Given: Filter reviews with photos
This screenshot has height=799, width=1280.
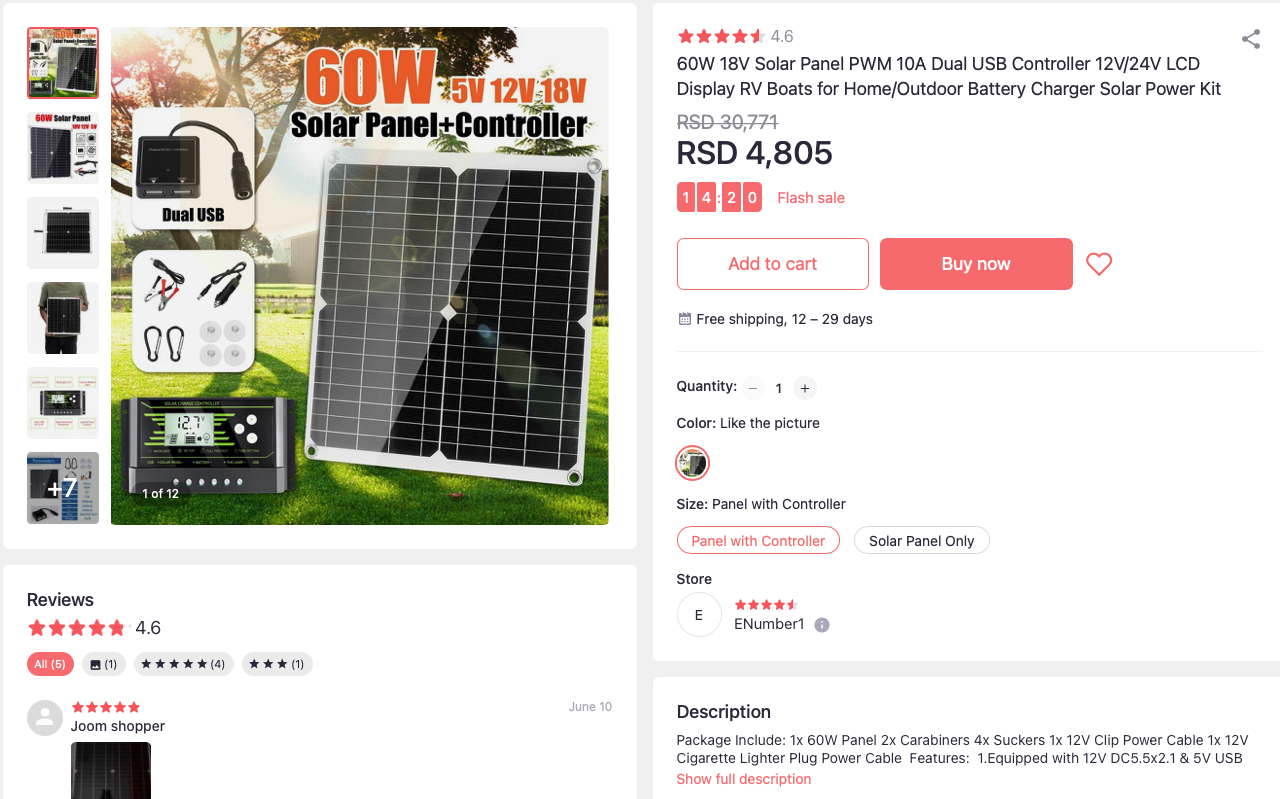Looking at the screenshot, I should pyautogui.click(x=104, y=664).
